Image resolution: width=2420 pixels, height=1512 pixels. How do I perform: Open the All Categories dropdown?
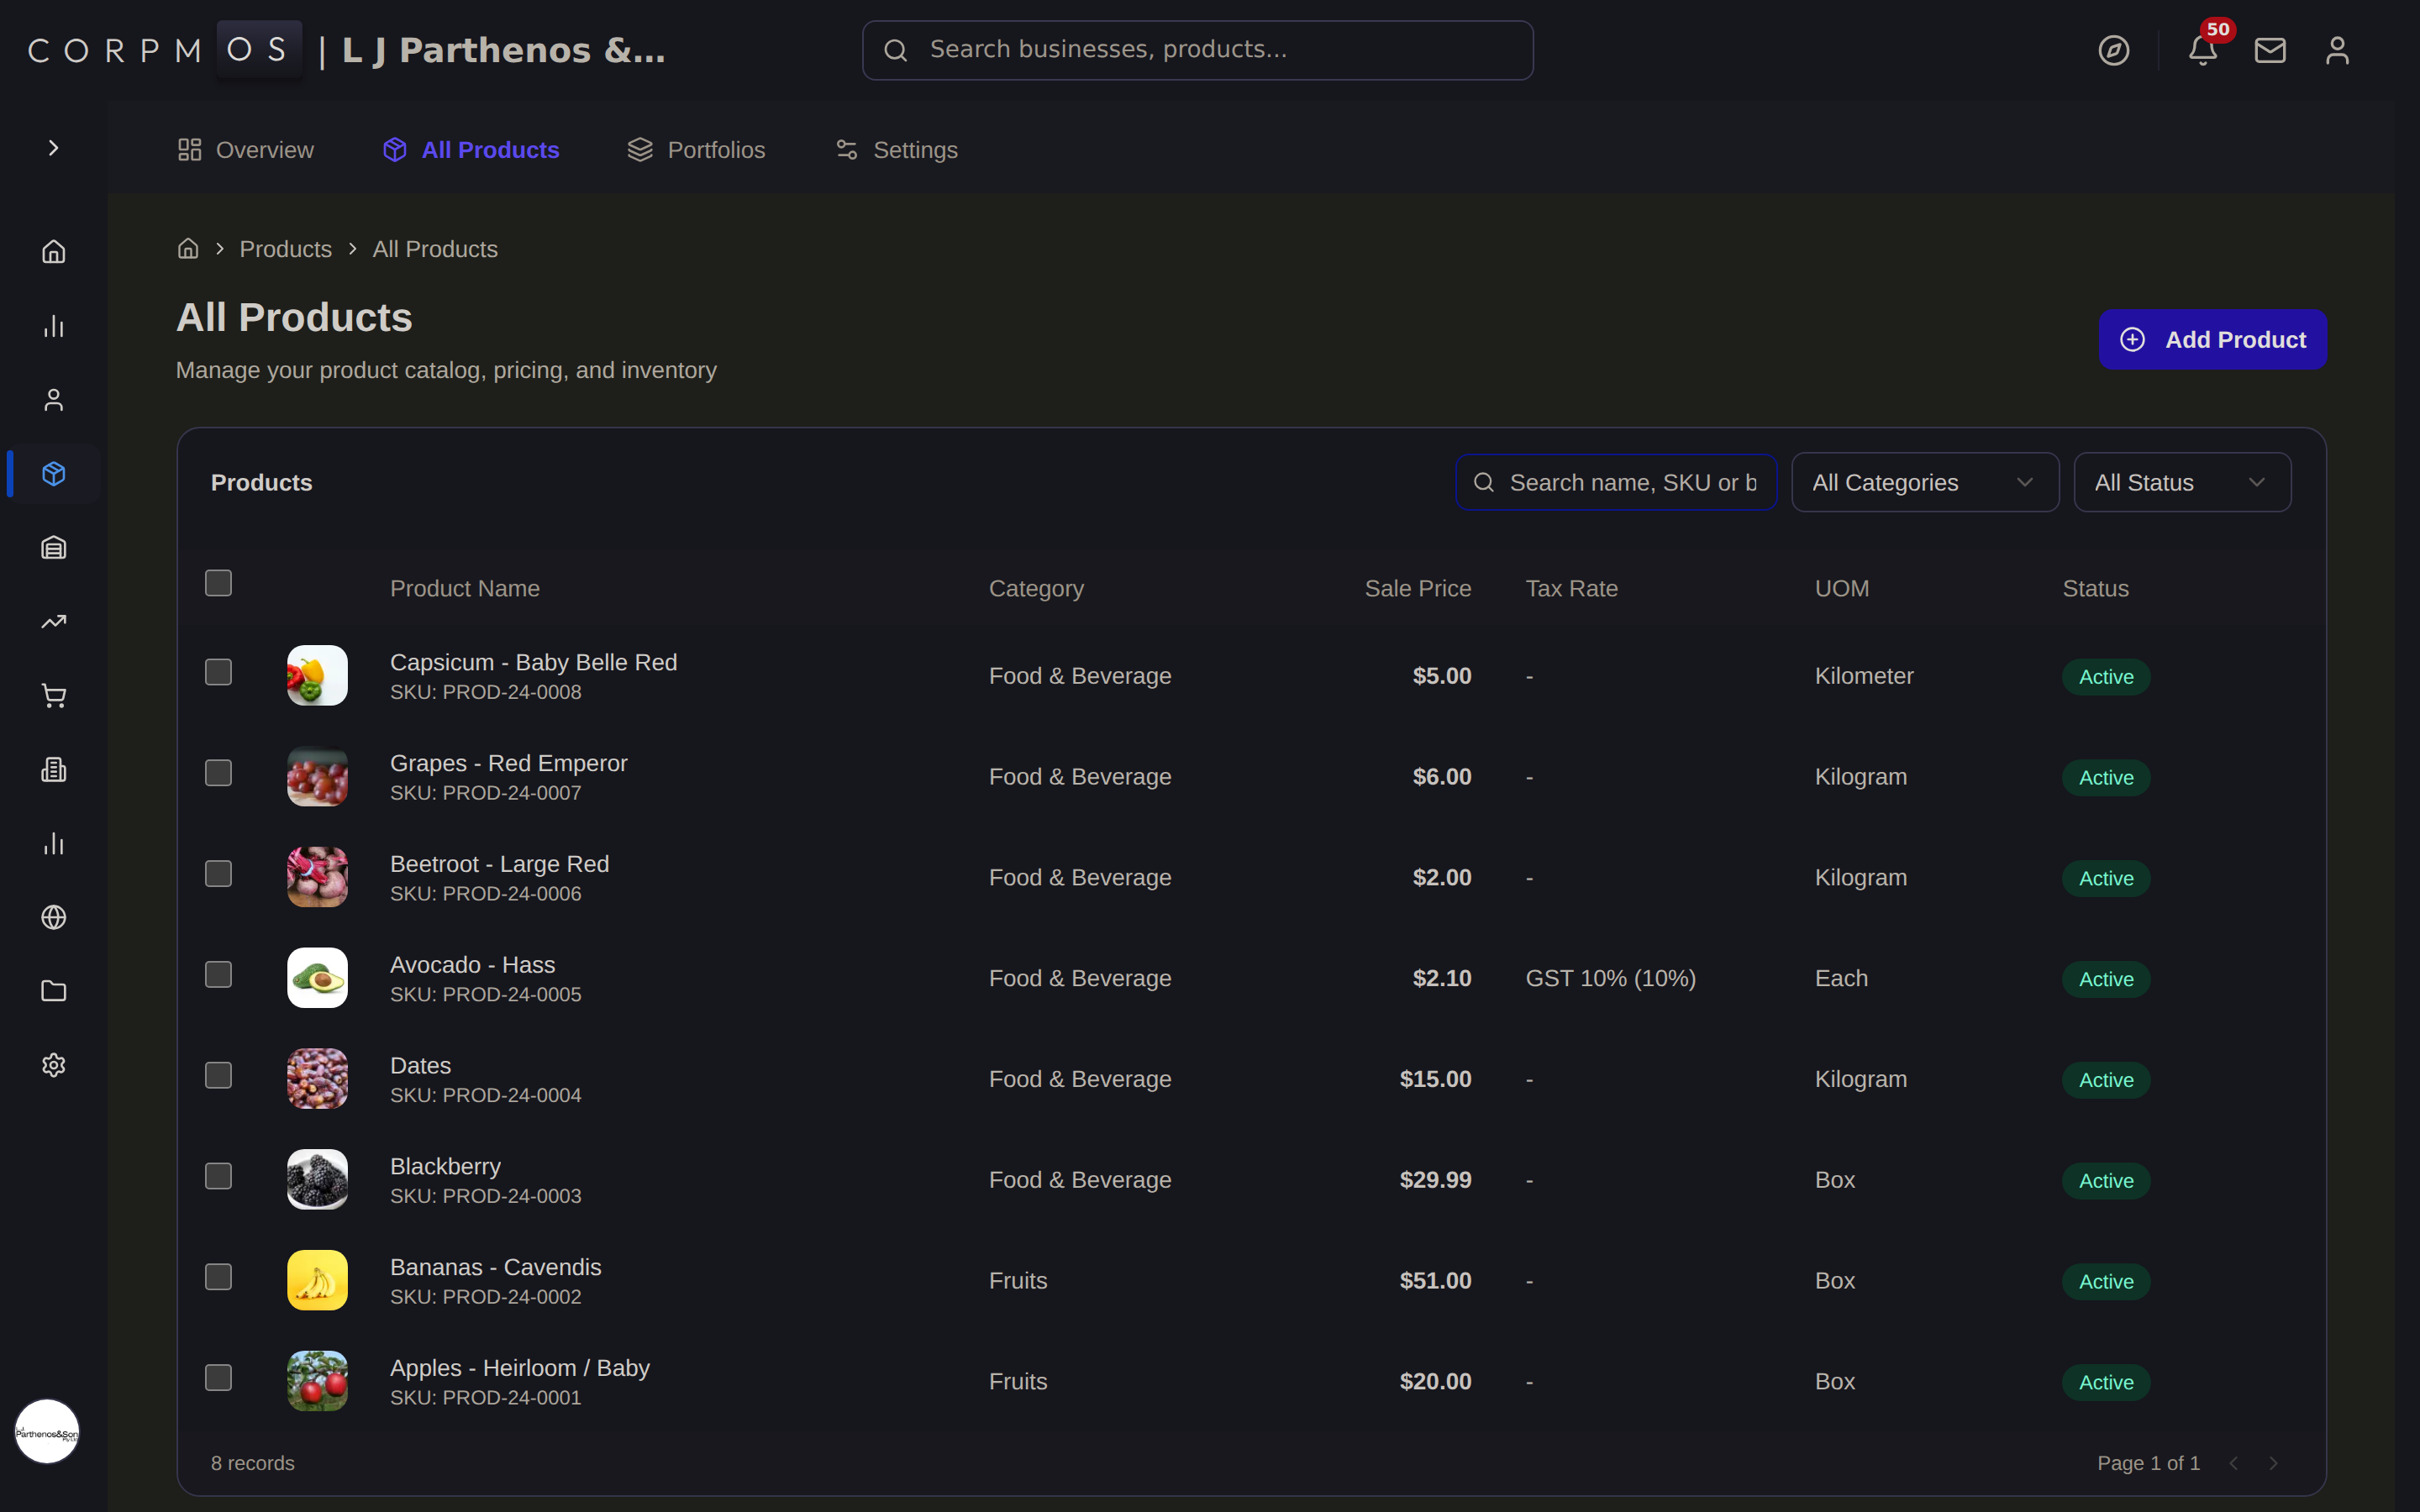[x=1924, y=483]
